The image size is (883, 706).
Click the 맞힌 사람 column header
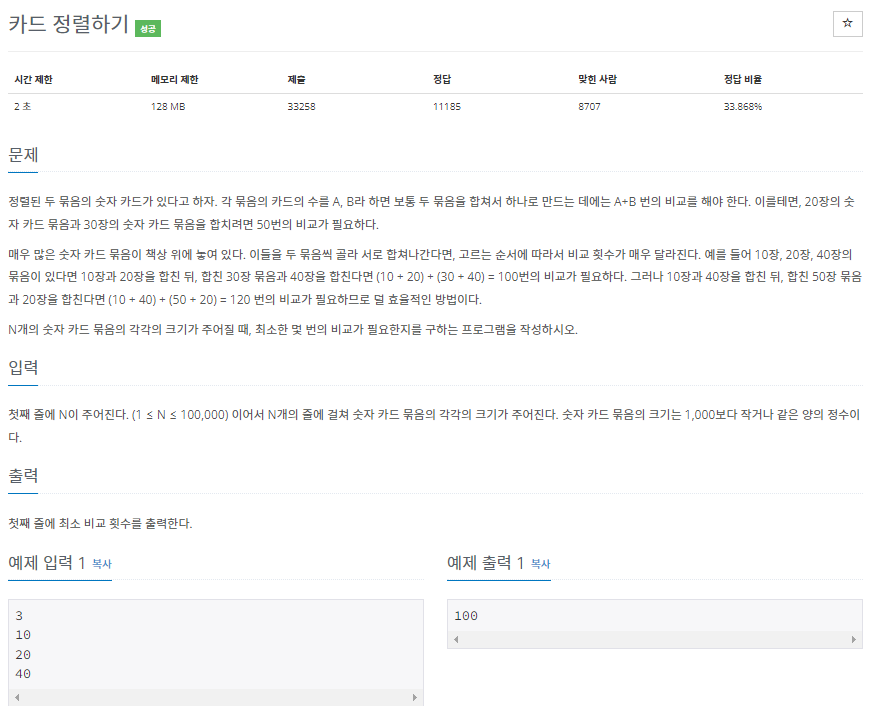(597, 79)
